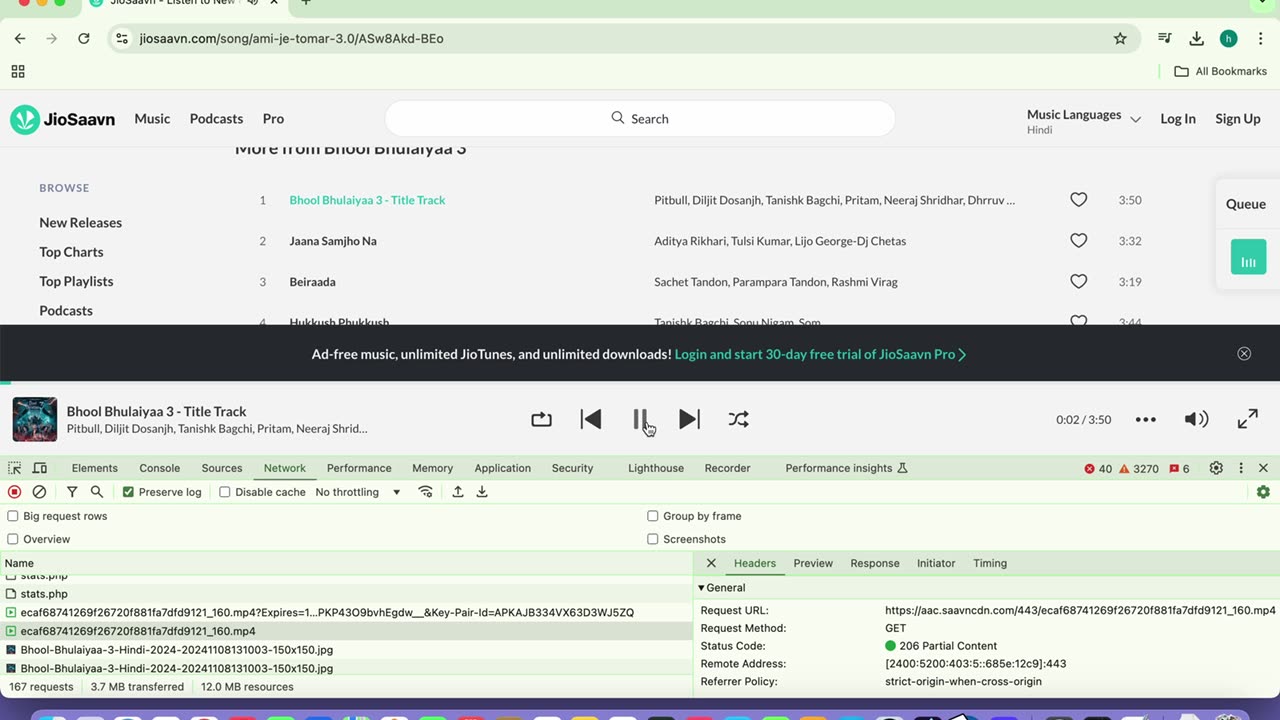This screenshot has height=720, width=1280.
Task: Open the DevTools three-dot menu
Action: (x=1241, y=468)
